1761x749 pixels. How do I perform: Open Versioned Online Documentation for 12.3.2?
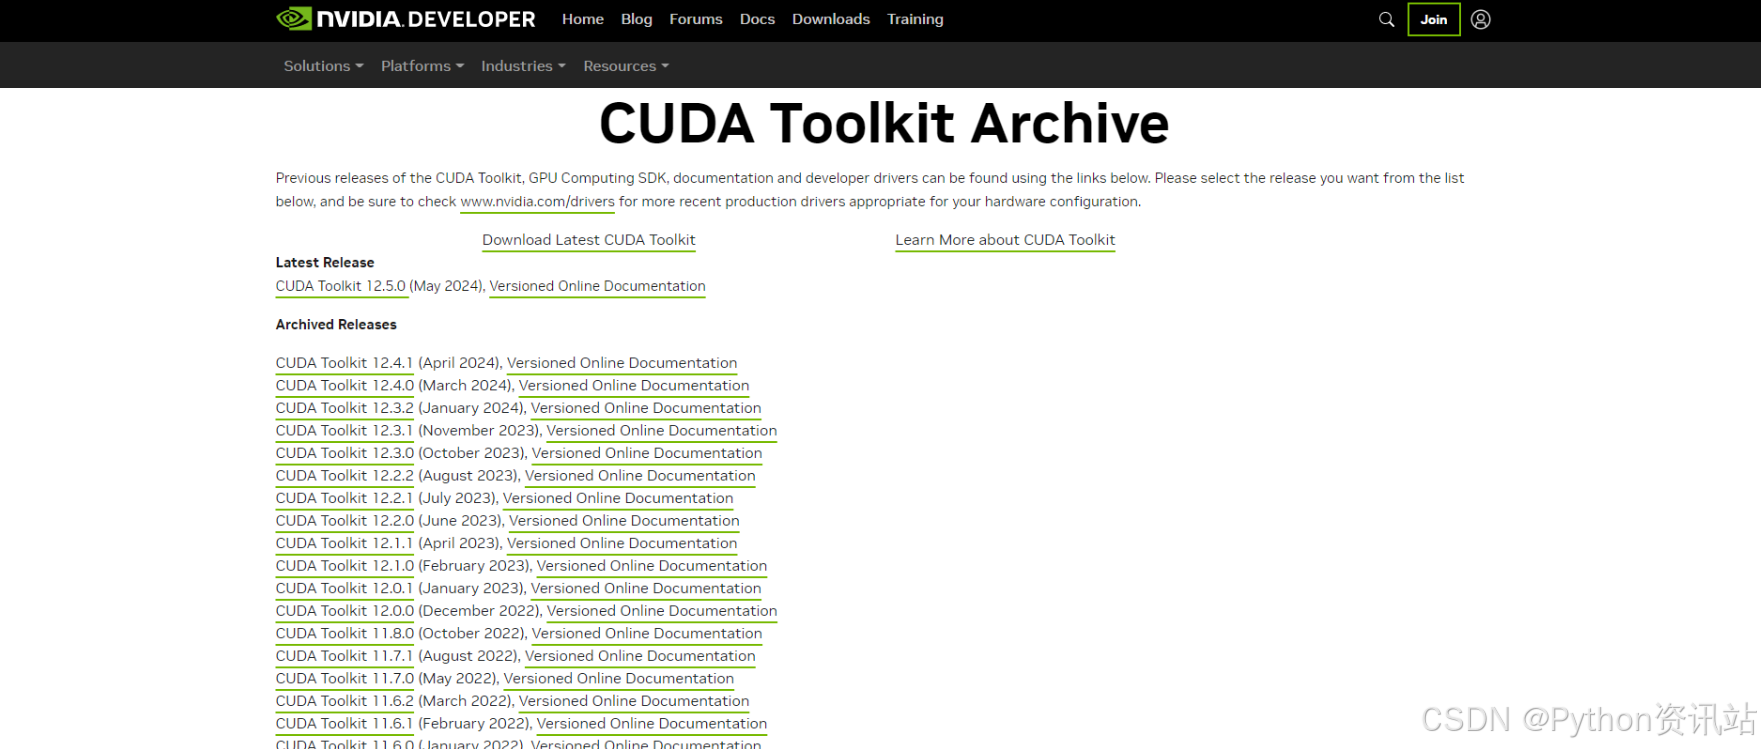click(646, 408)
